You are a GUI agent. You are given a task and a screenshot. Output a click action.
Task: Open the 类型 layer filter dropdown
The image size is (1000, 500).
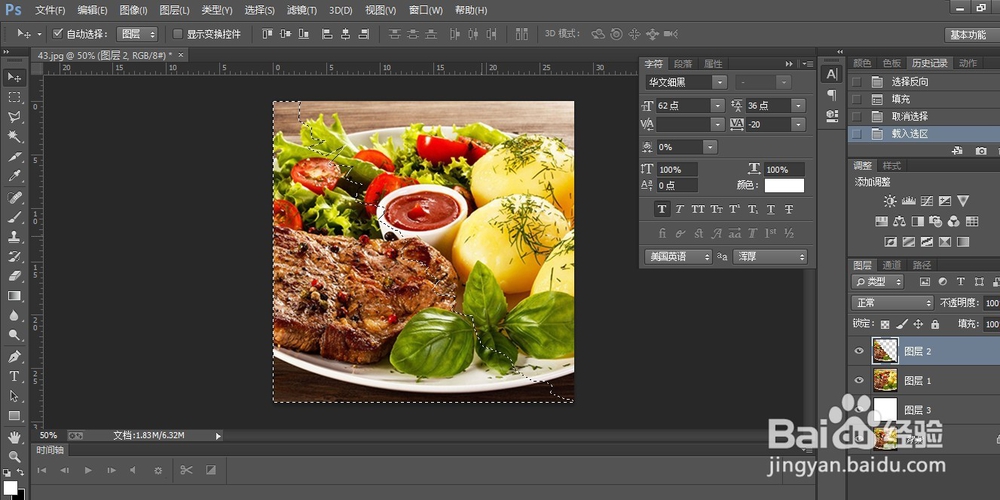coord(878,282)
